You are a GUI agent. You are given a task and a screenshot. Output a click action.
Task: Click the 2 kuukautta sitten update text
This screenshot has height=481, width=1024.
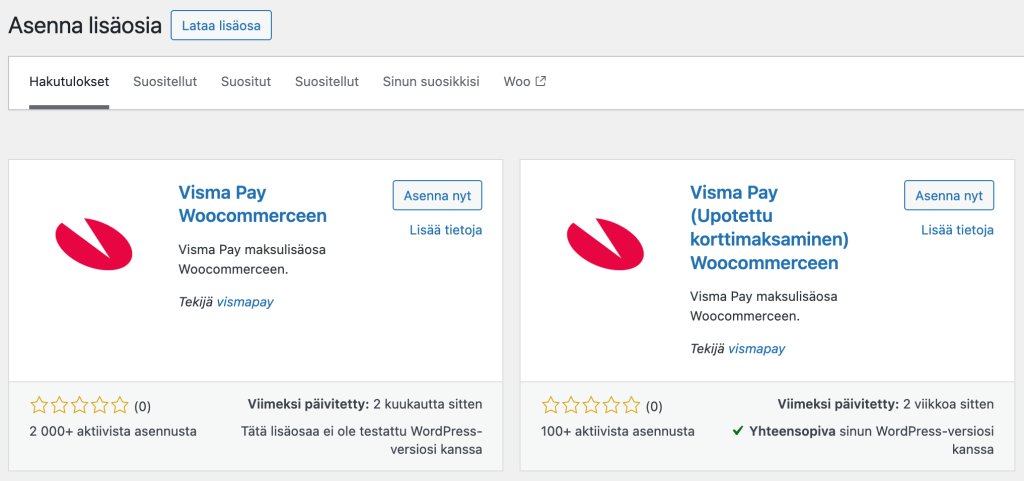[428, 404]
